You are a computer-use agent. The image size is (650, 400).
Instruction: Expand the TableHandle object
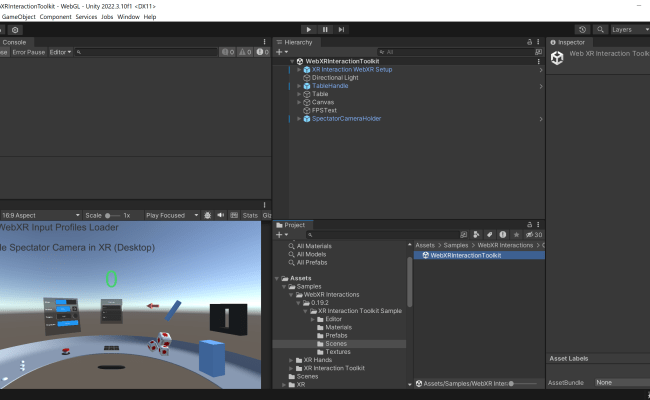(x=299, y=86)
